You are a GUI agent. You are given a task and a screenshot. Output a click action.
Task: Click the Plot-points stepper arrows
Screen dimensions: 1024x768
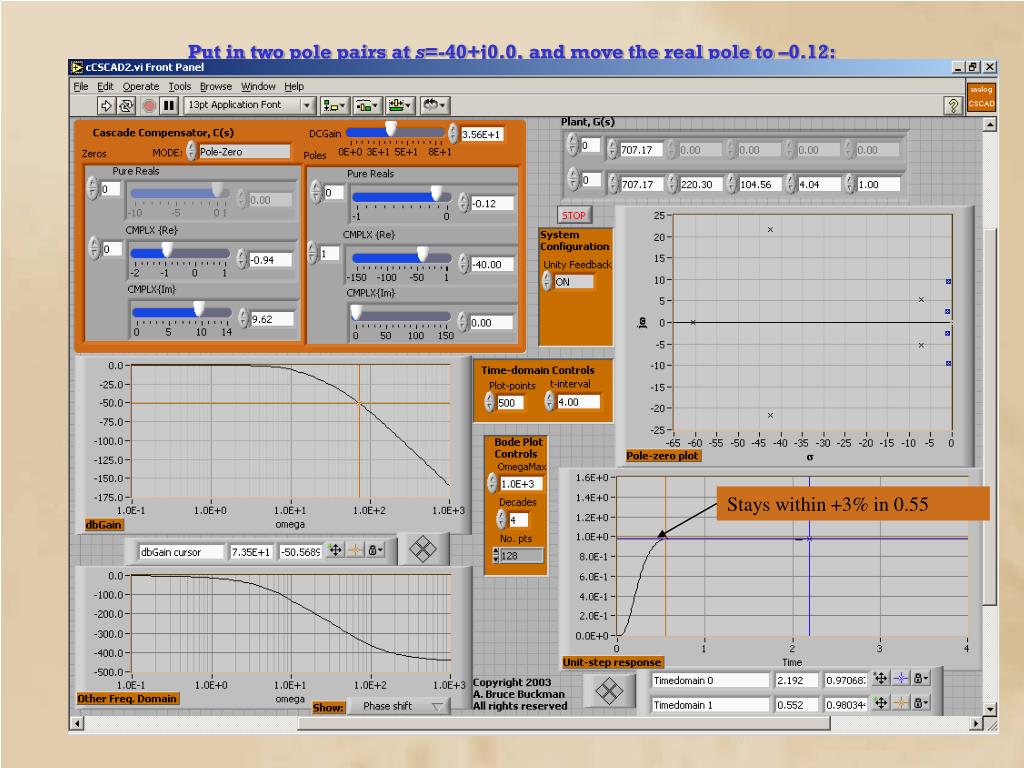click(x=490, y=402)
